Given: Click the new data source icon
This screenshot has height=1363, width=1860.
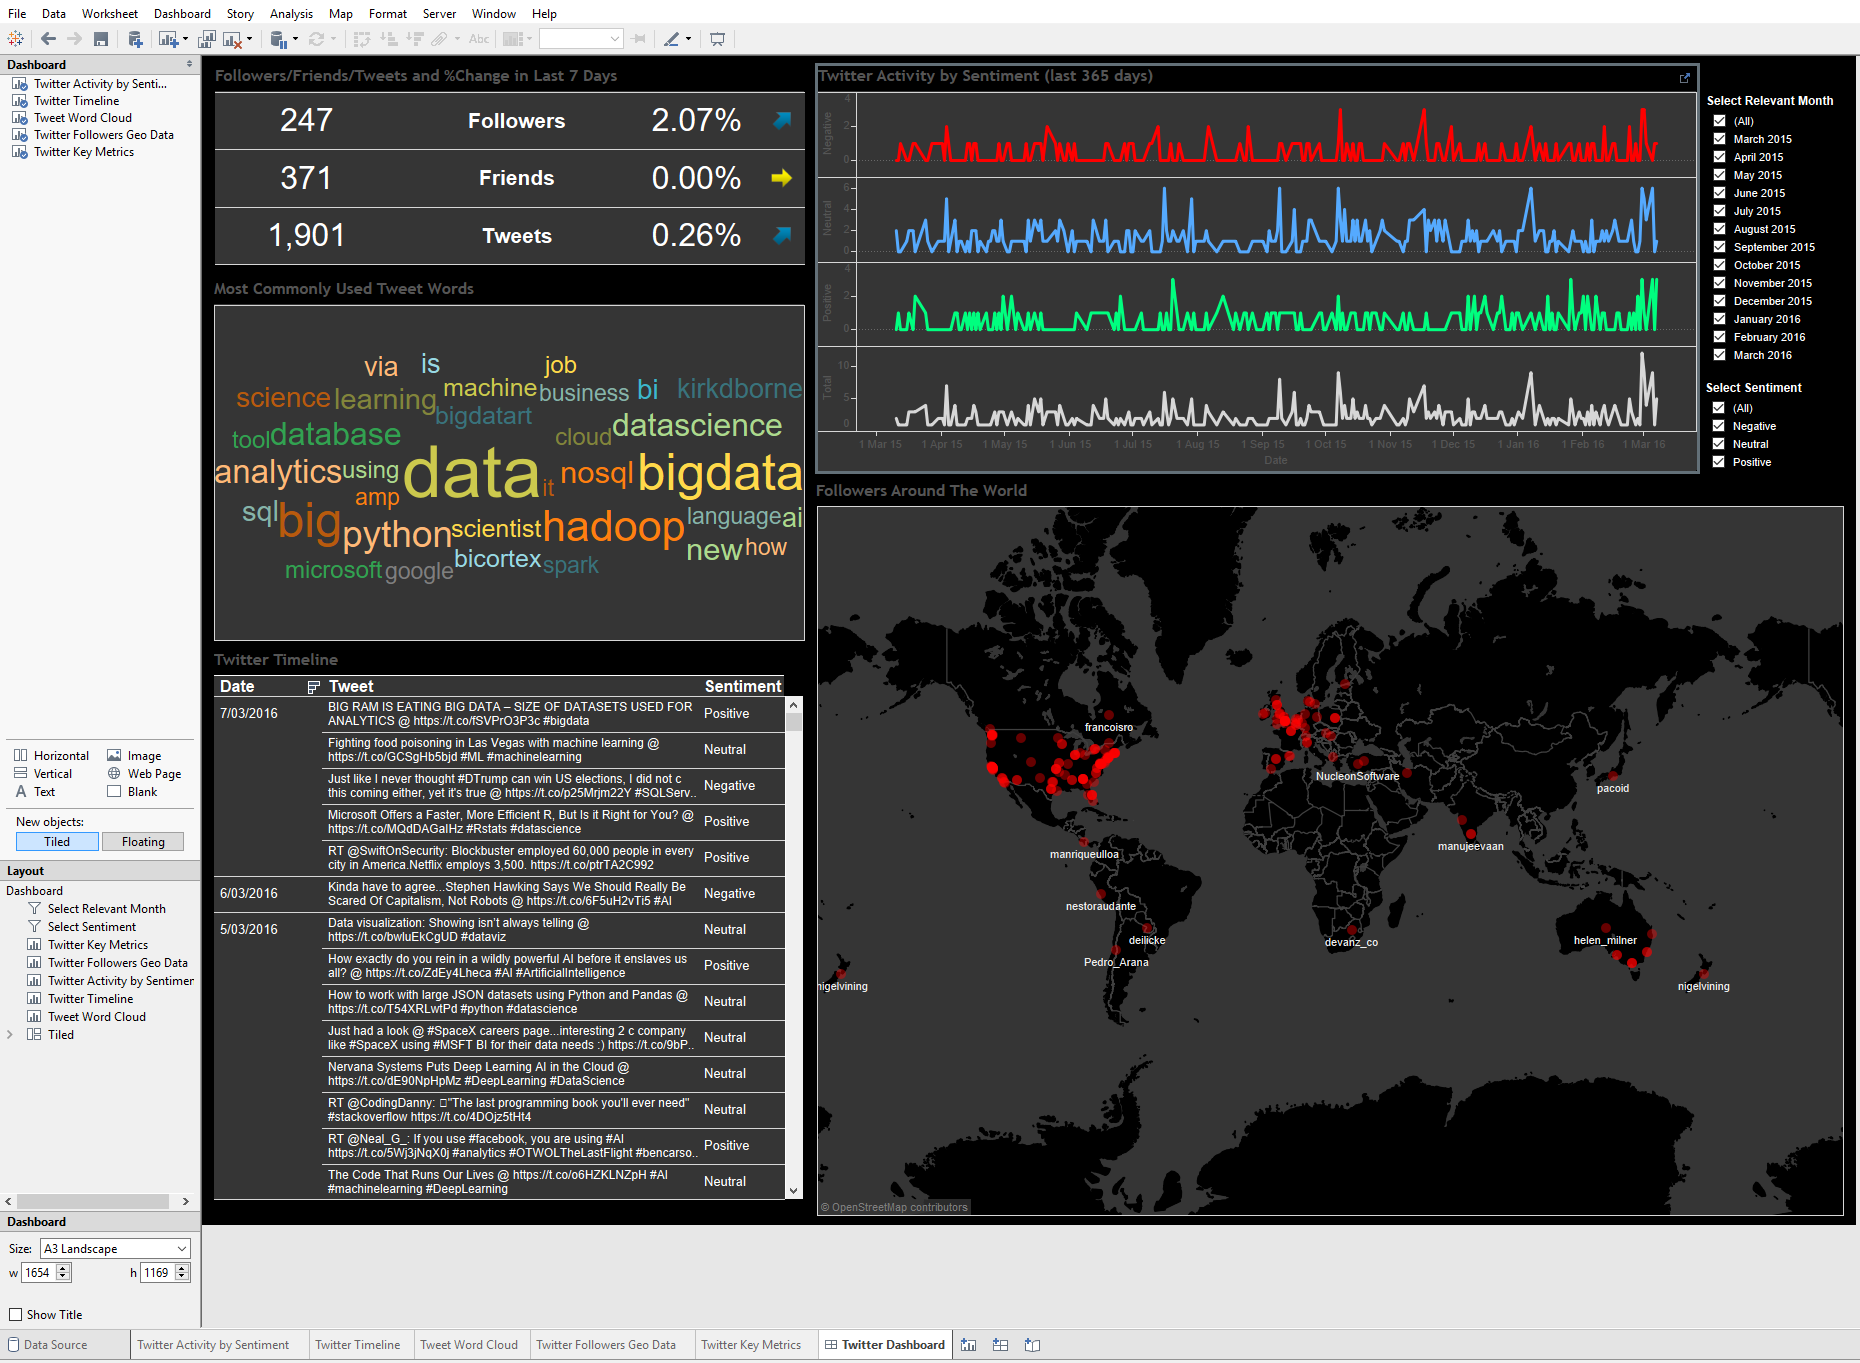Looking at the screenshot, I should 135,39.
